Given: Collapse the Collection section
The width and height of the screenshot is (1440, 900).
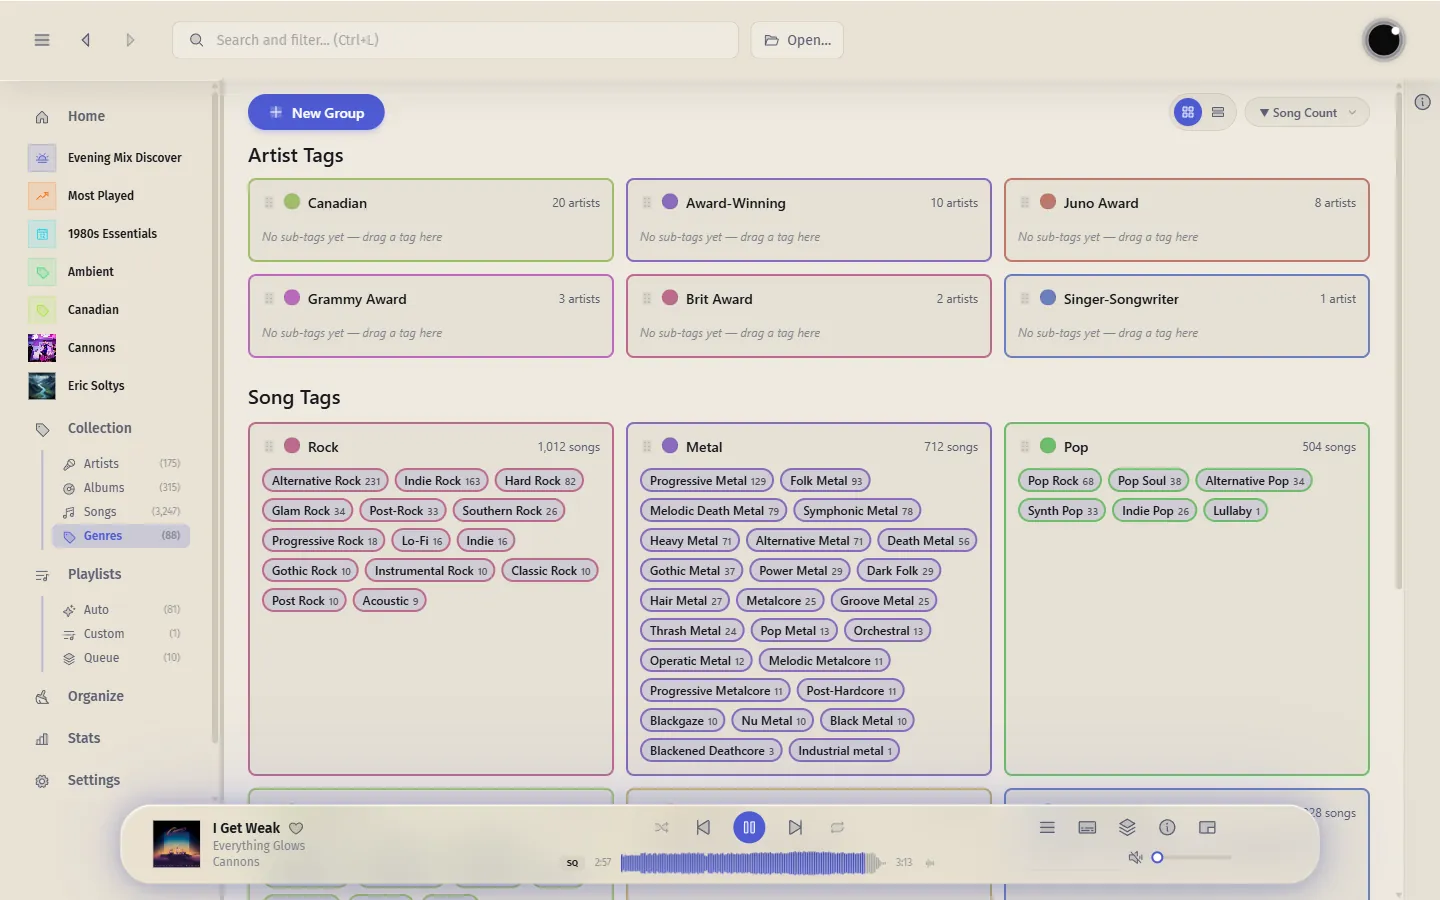Looking at the screenshot, I should 99,428.
